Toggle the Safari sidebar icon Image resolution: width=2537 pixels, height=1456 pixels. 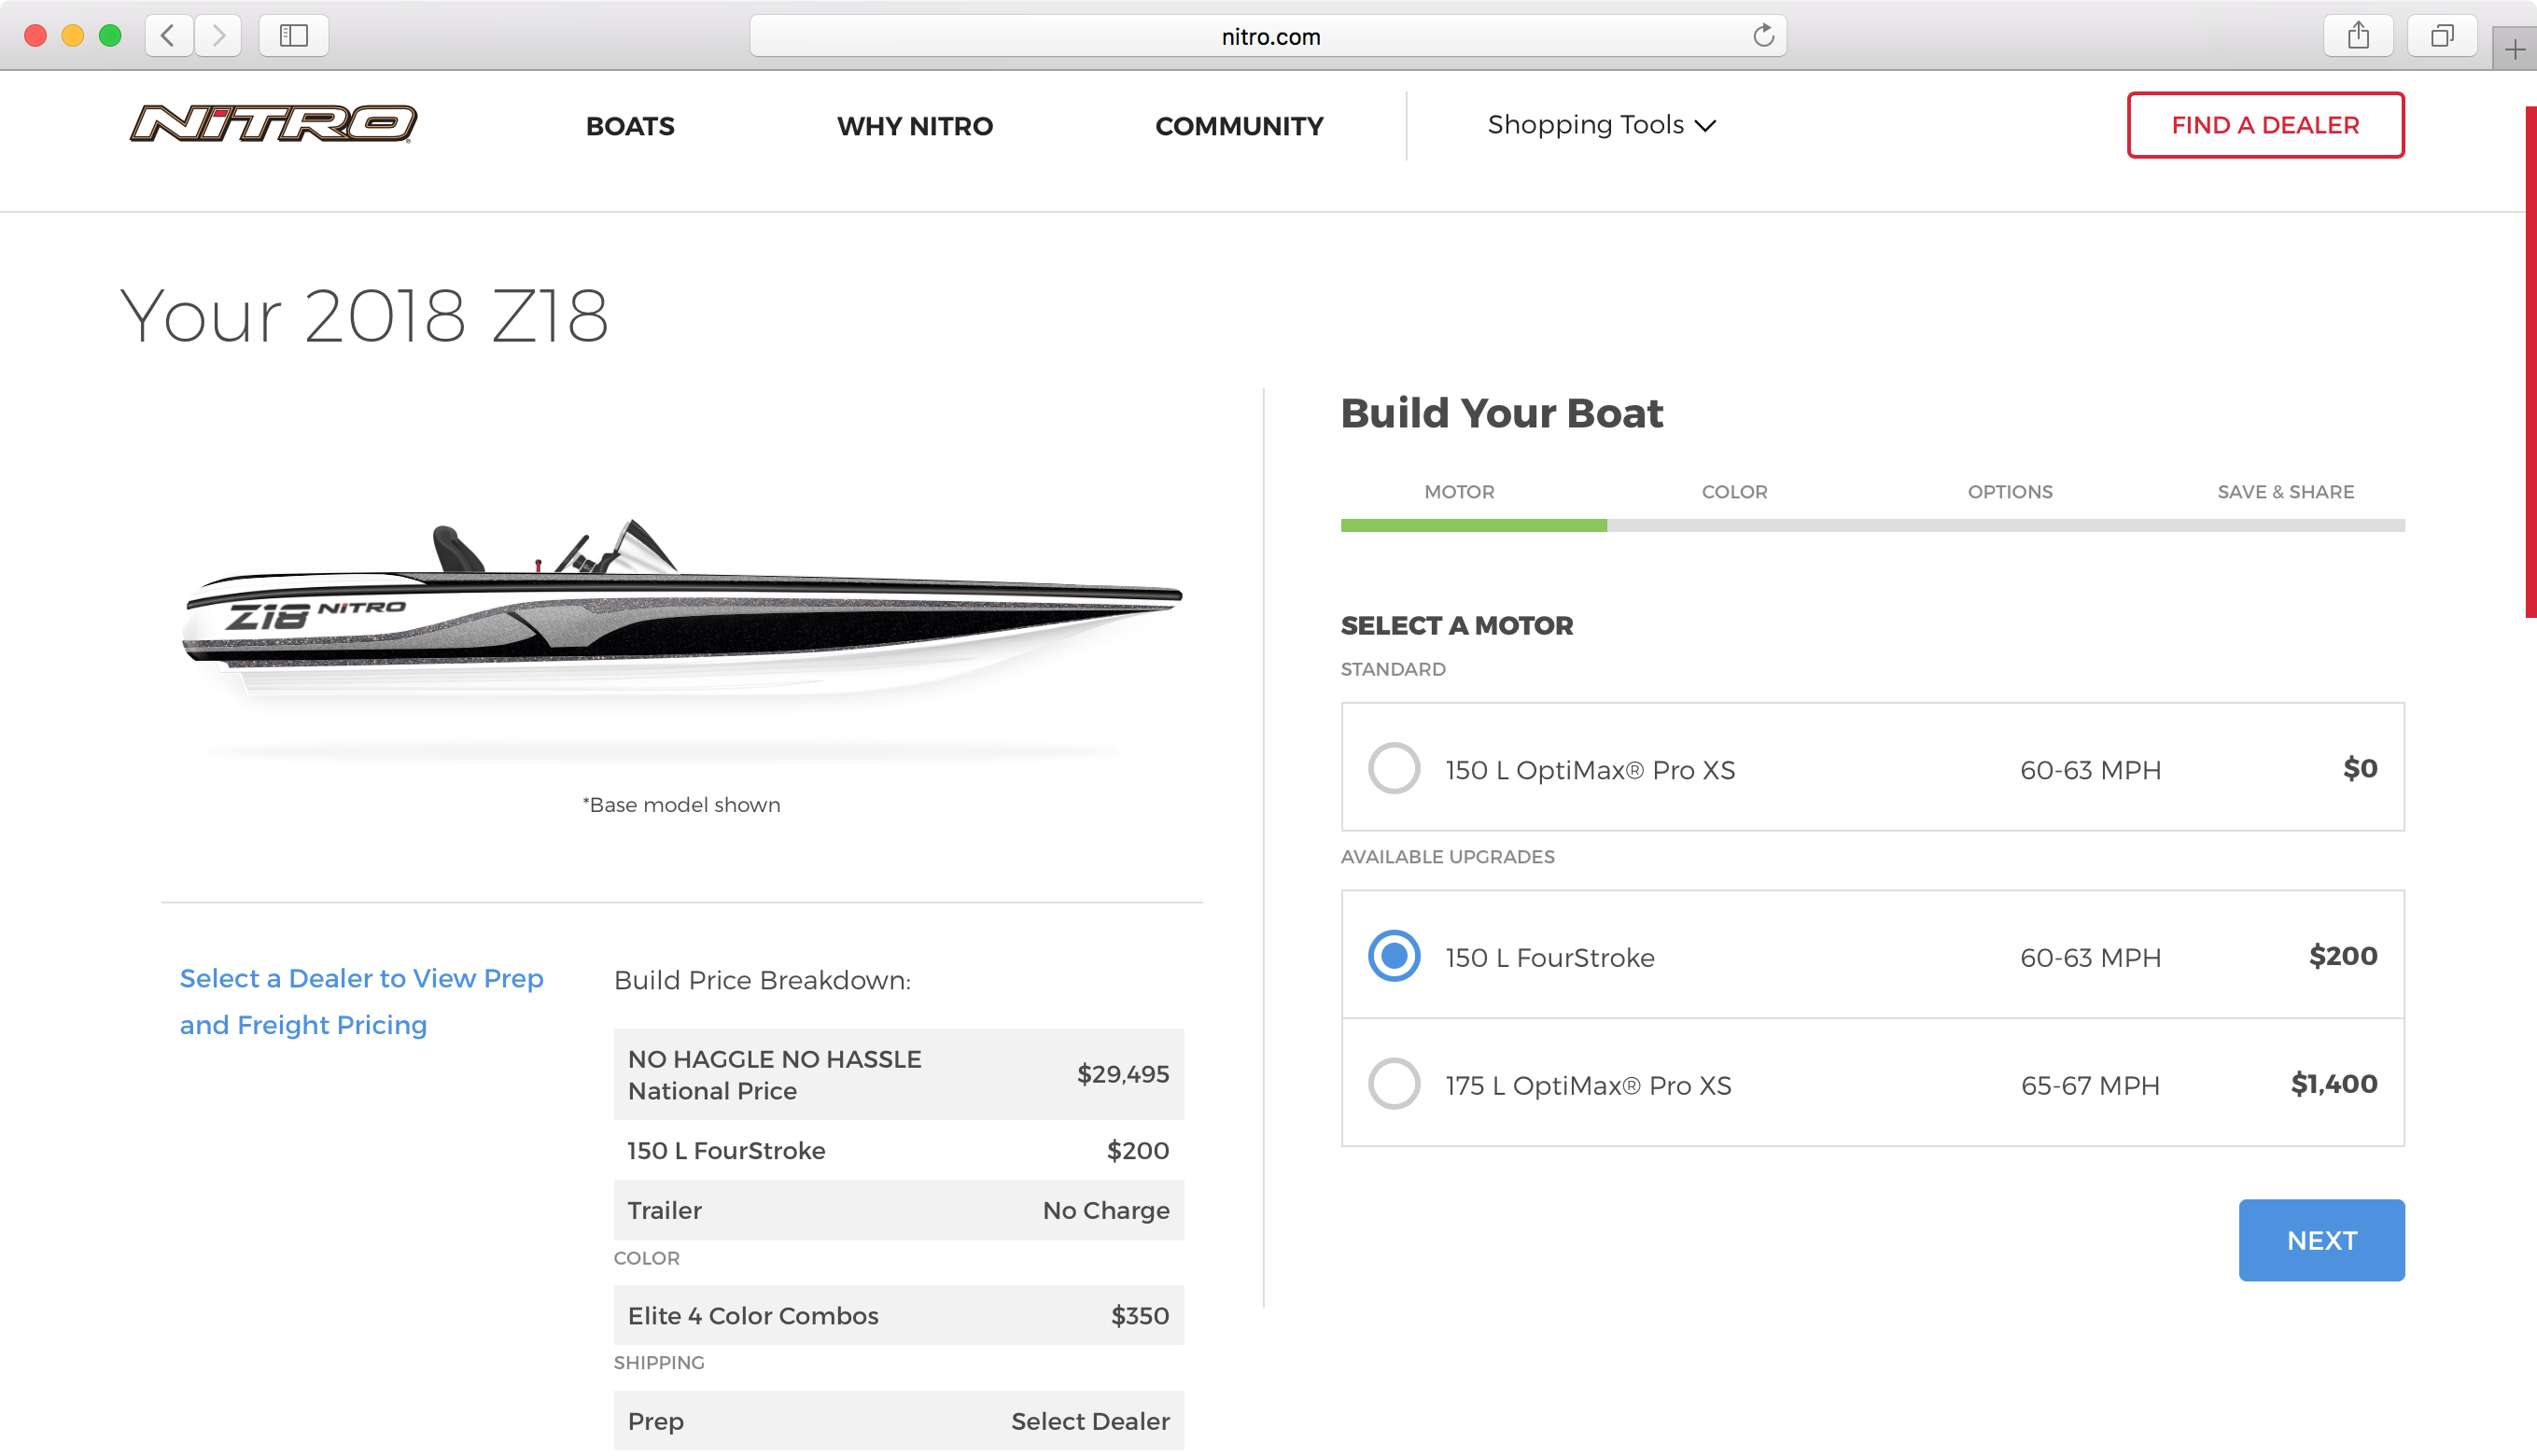pyautogui.click(x=293, y=36)
